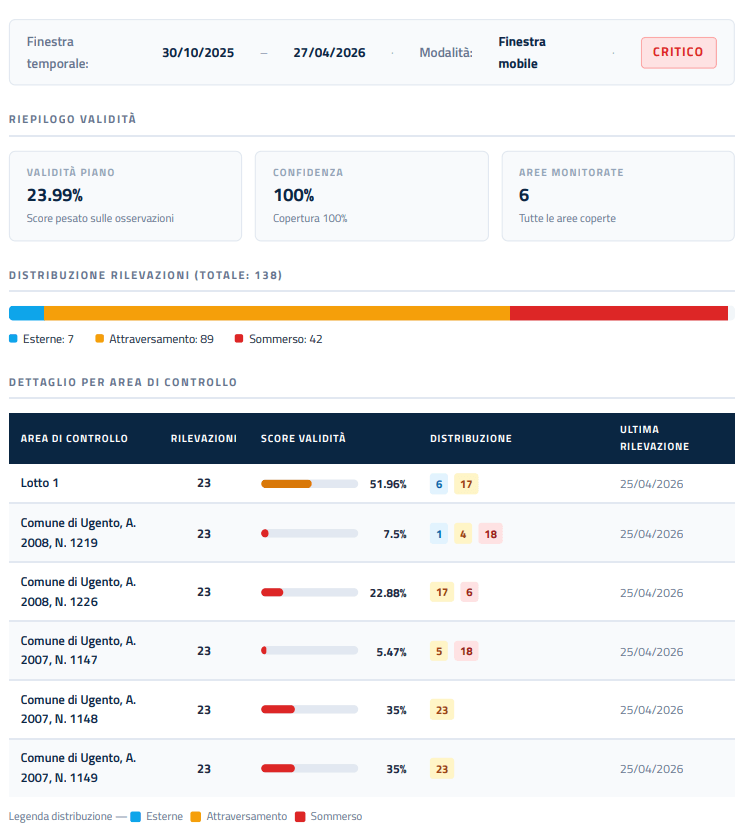The height and width of the screenshot is (827, 750).
Task: Click the 'Esterne: 7' legend entry
Action: [x=42, y=339]
